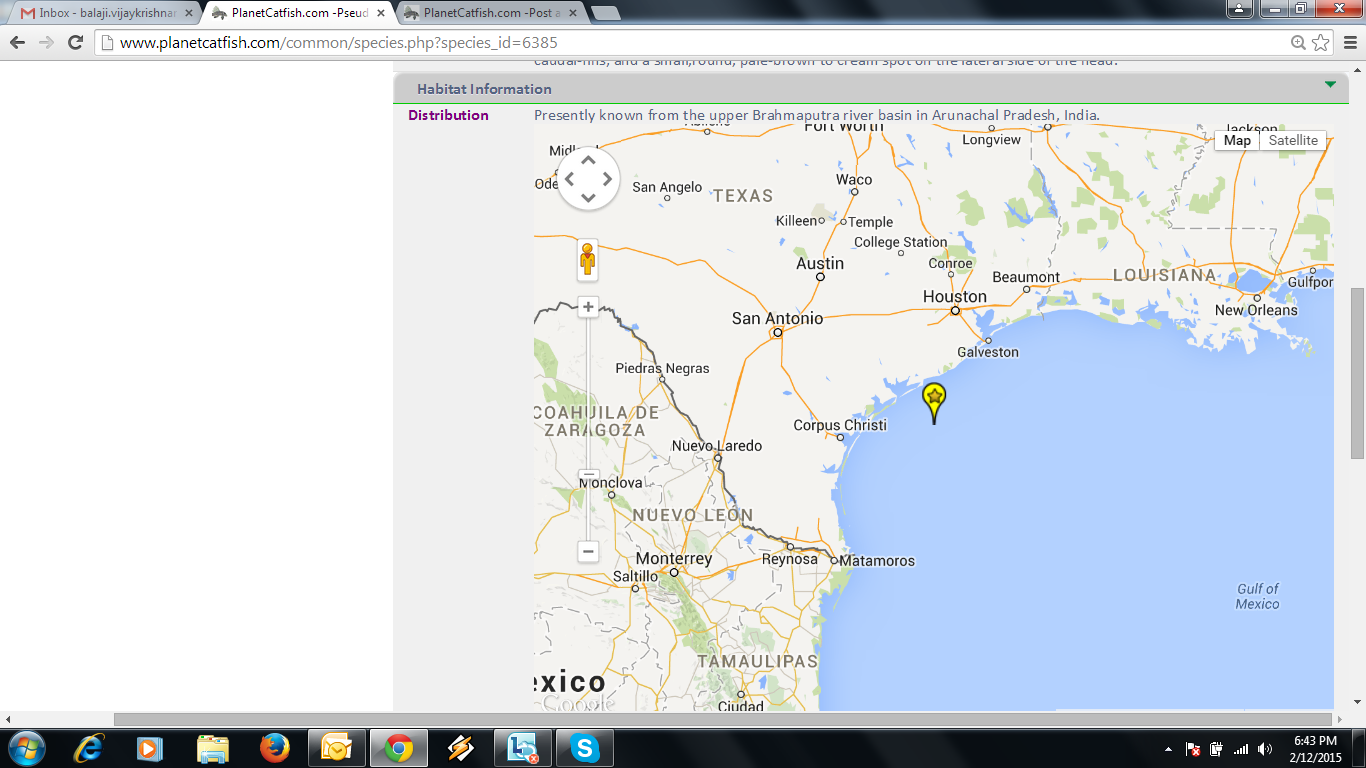This screenshot has width=1366, height=768.
Task: Open the Action Center flag tray icon
Action: coord(1192,749)
